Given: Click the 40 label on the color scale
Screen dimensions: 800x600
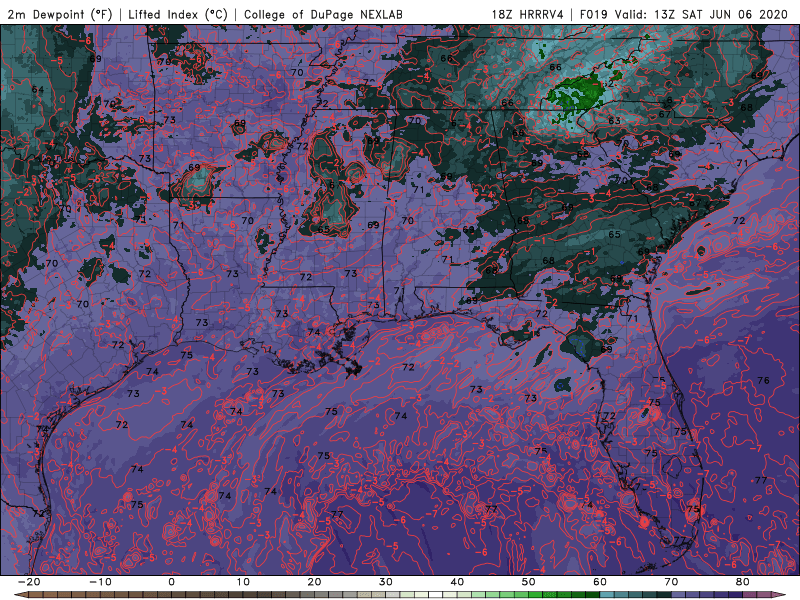Looking at the screenshot, I should [x=457, y=582].
